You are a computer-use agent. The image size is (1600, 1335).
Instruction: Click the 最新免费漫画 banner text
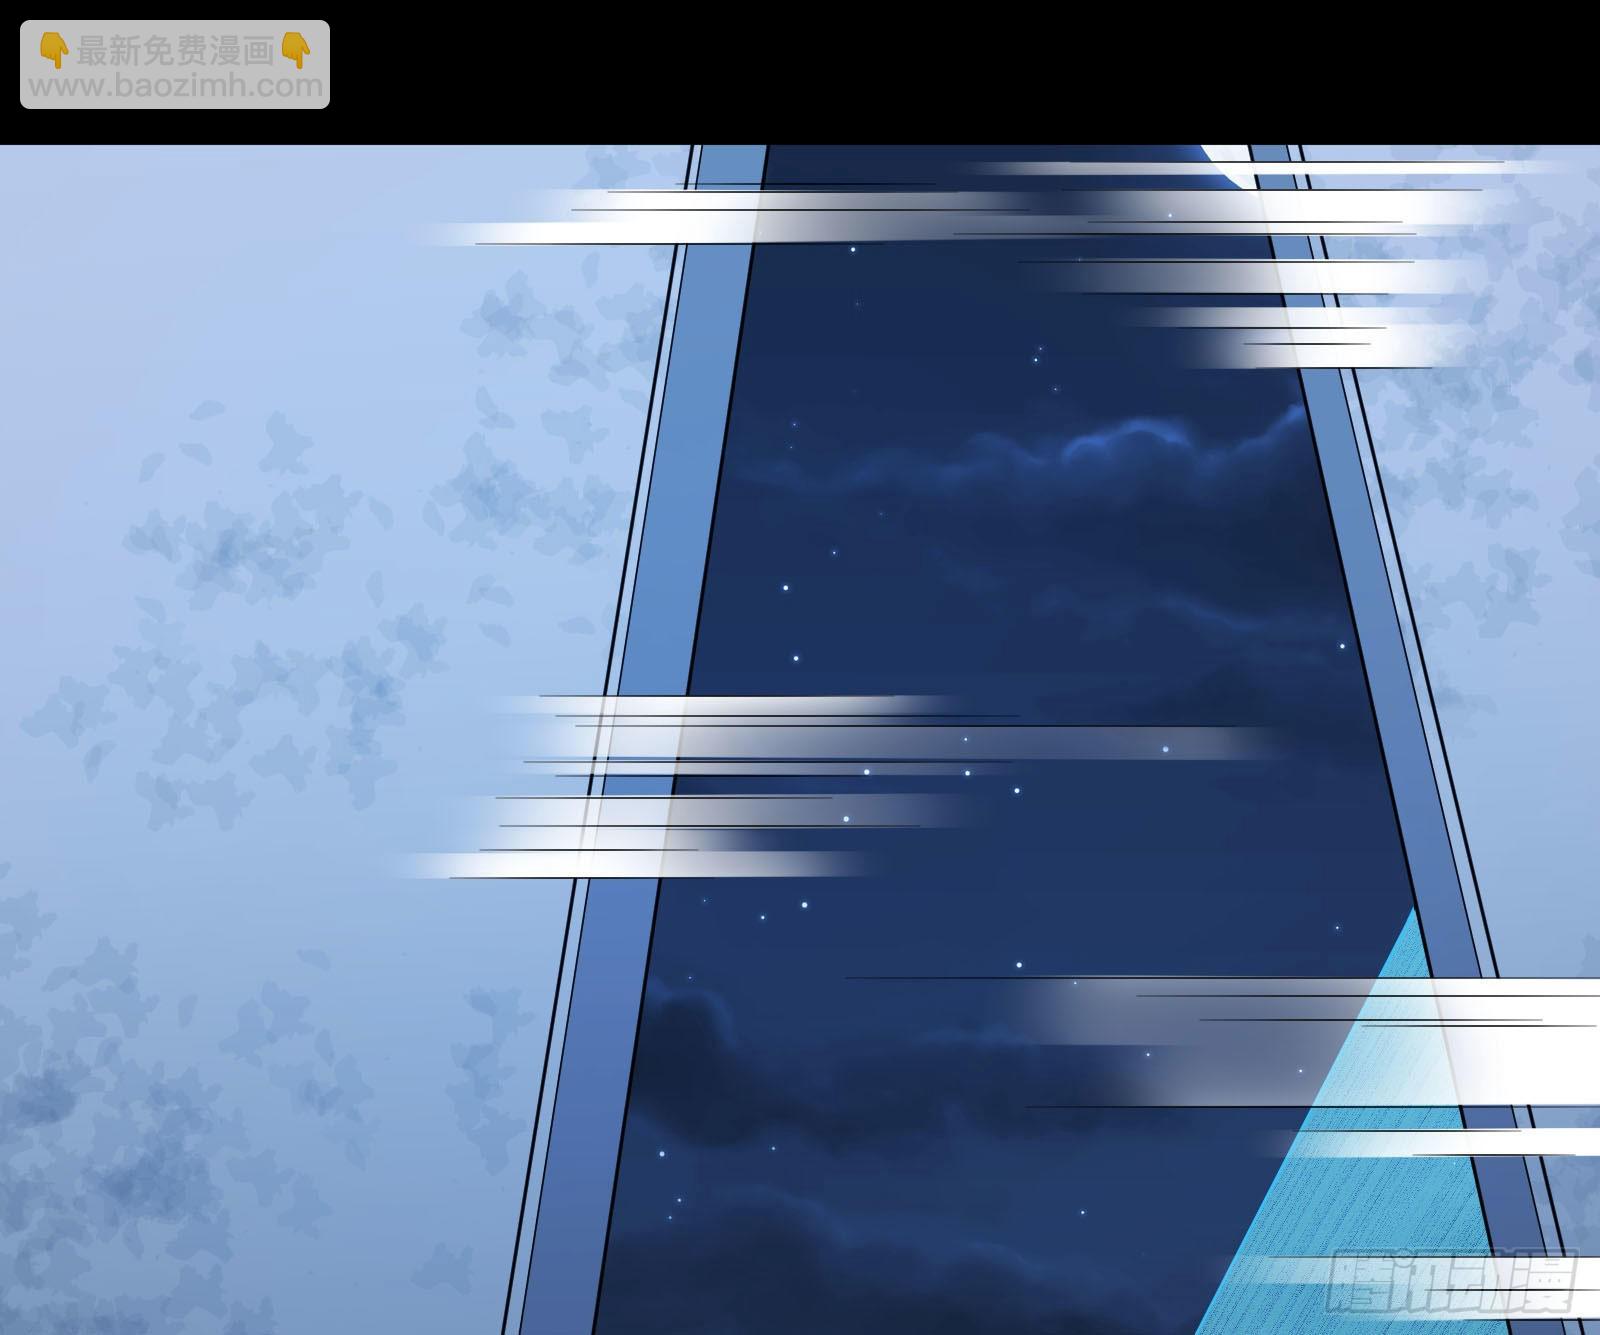click(175, 50)
